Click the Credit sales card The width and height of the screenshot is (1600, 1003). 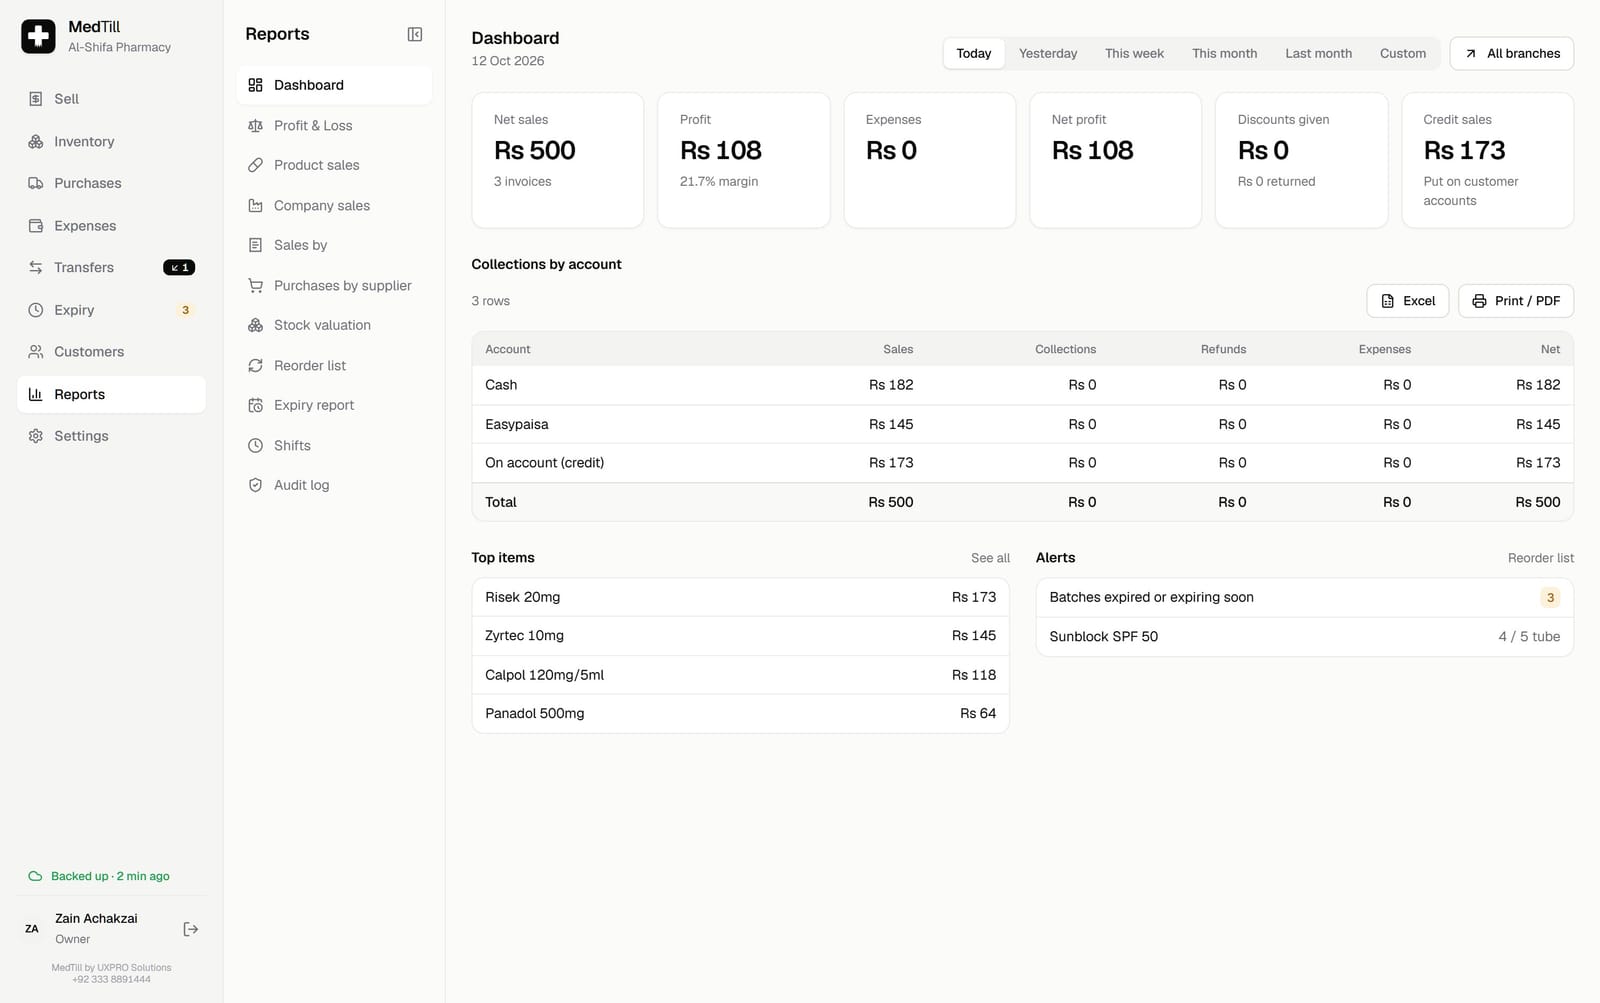click(x=1487, y=160)
